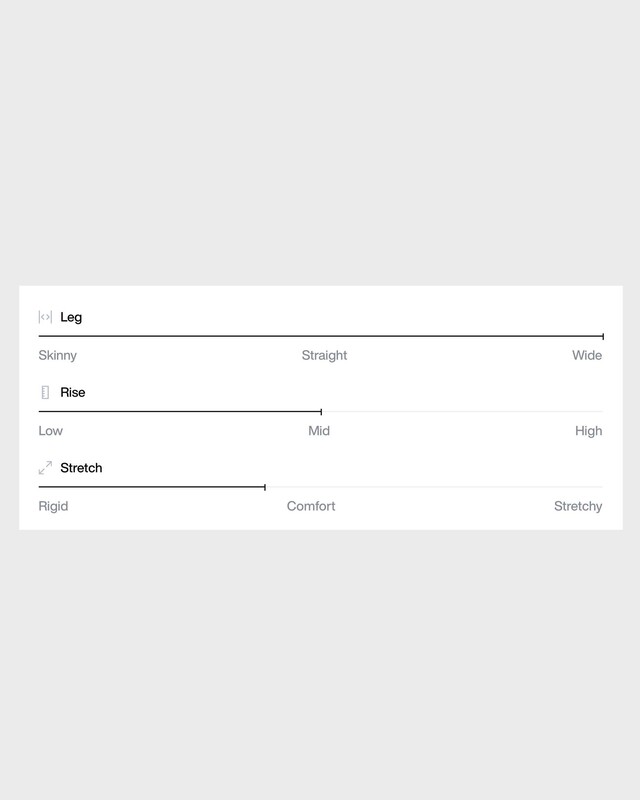Click the Rise slider handle marker
This screenshot has height=800, width=640.
tap(321, 412)
